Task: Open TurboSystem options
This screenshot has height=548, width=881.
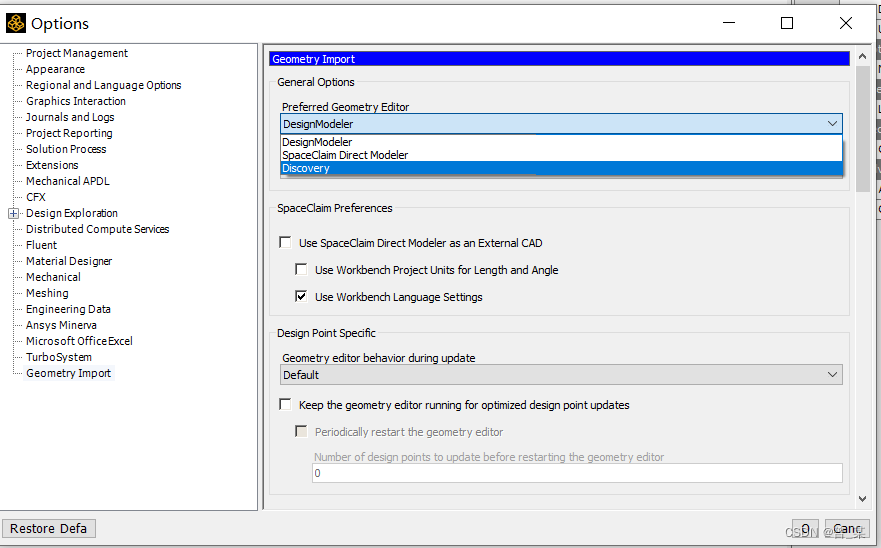Action: [x=58, y=357]
